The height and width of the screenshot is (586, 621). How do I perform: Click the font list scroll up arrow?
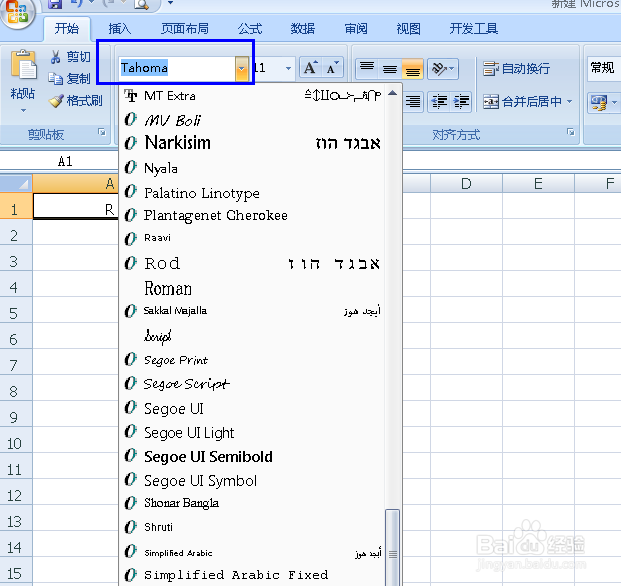(x=392, y=93)
